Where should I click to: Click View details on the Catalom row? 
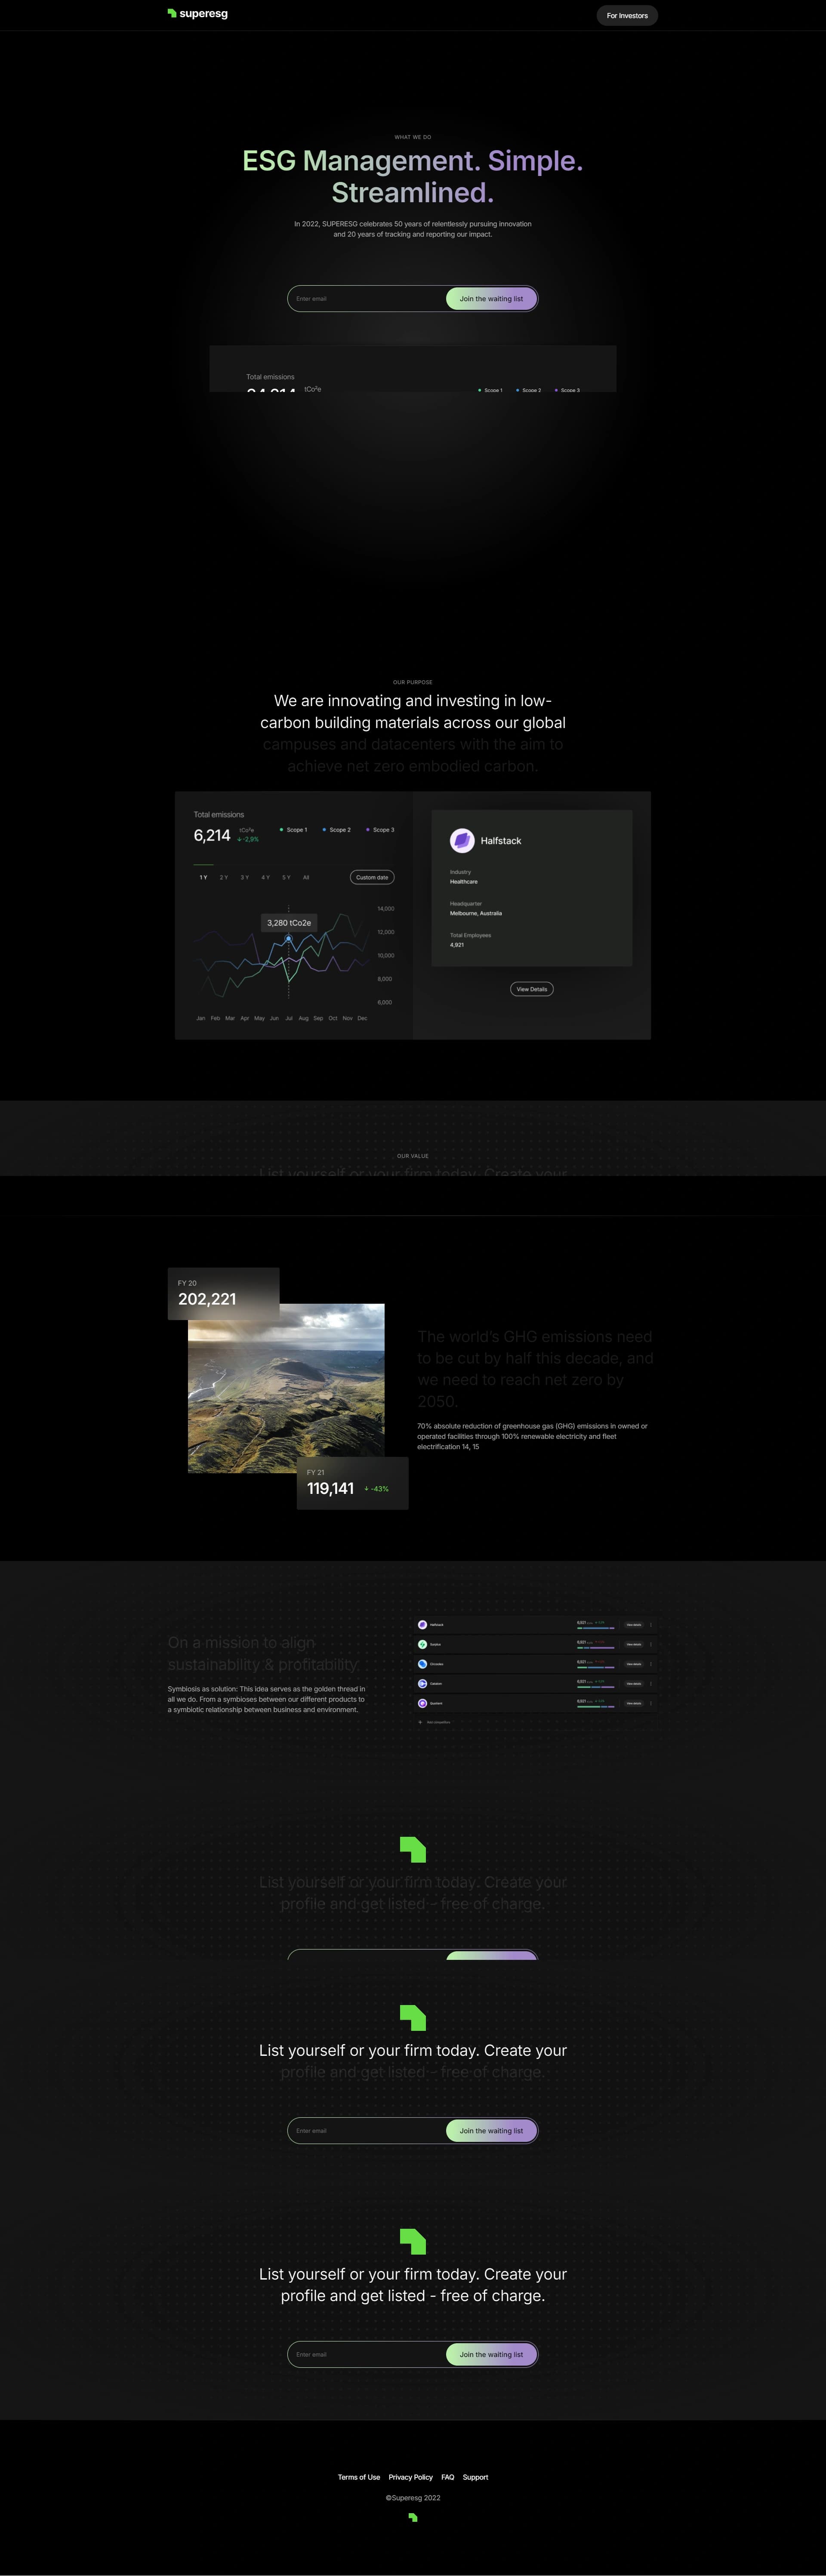tap(634, 1684)
